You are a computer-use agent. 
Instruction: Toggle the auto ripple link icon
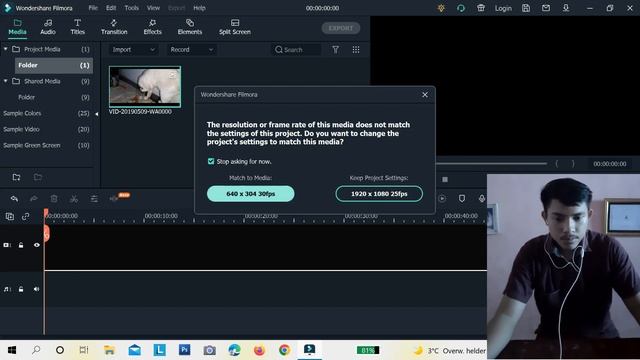25,216
